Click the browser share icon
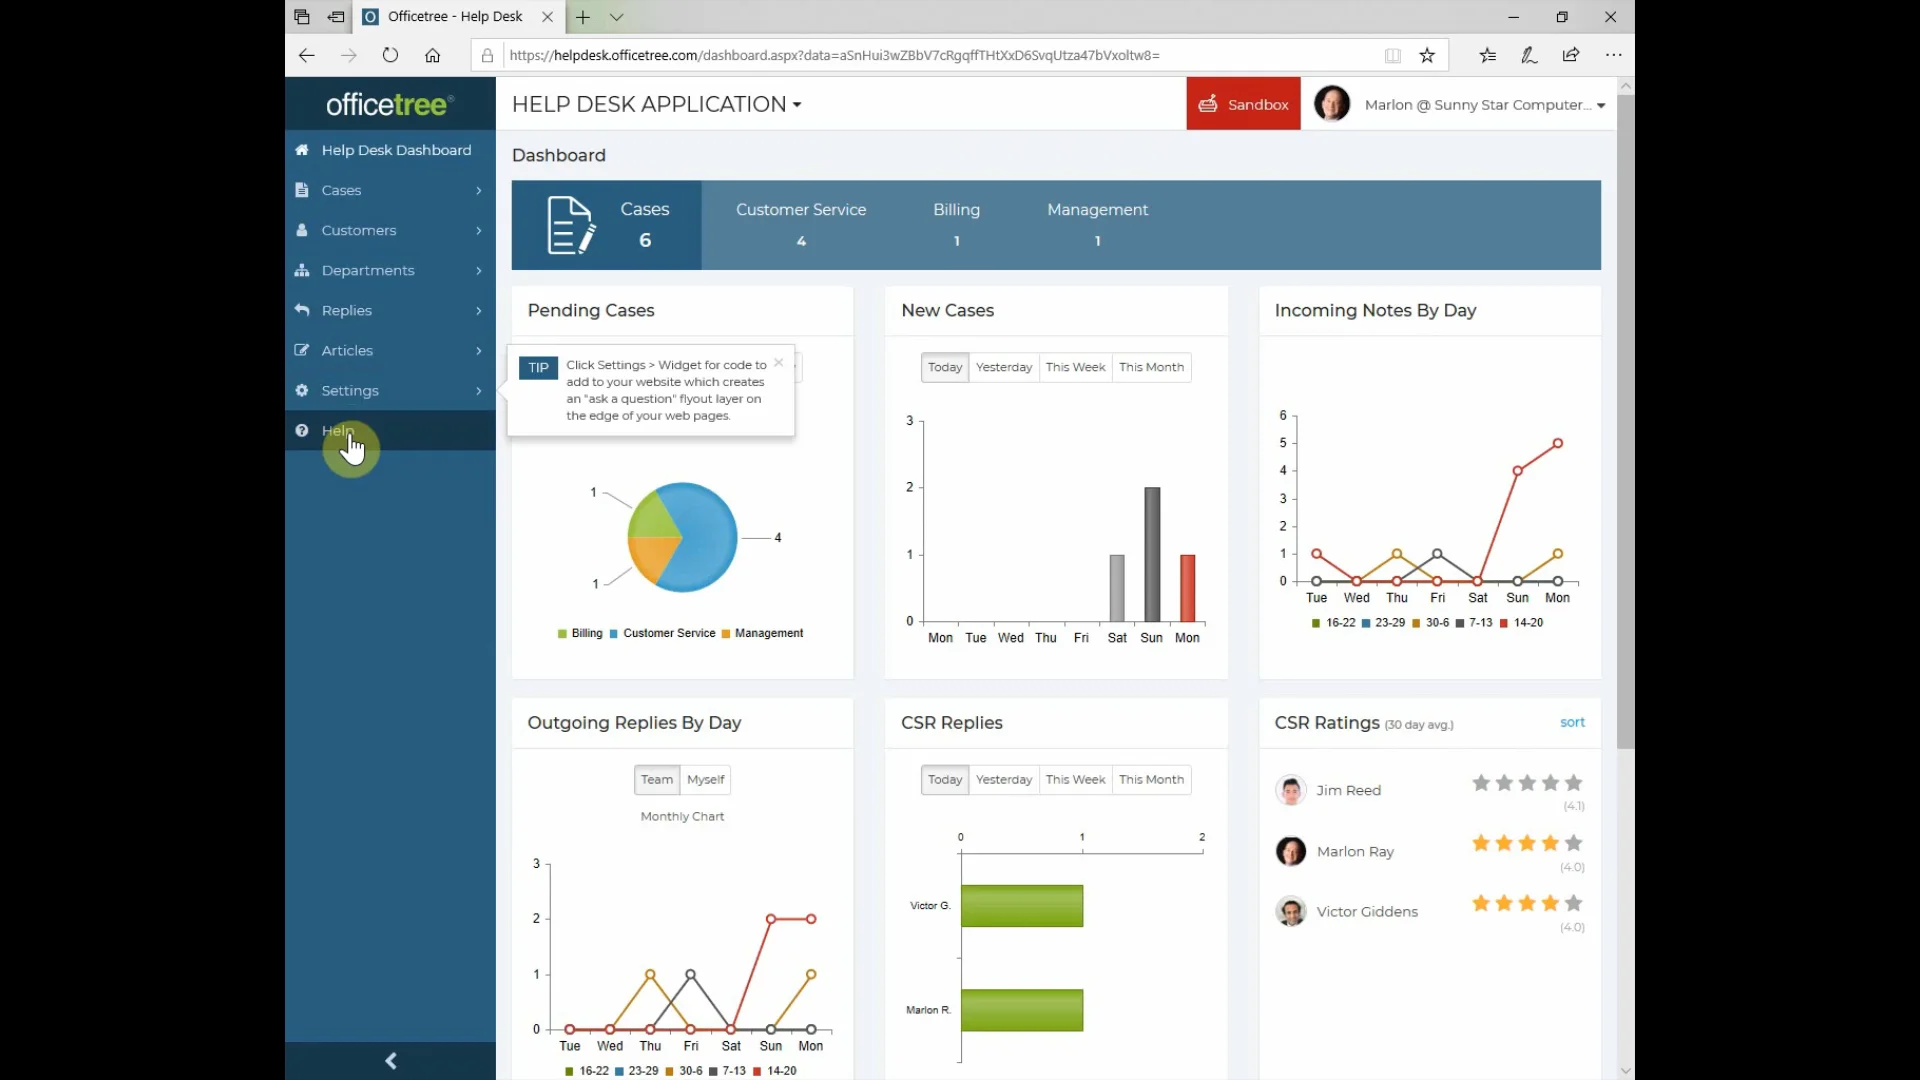 click(1571, 55)
